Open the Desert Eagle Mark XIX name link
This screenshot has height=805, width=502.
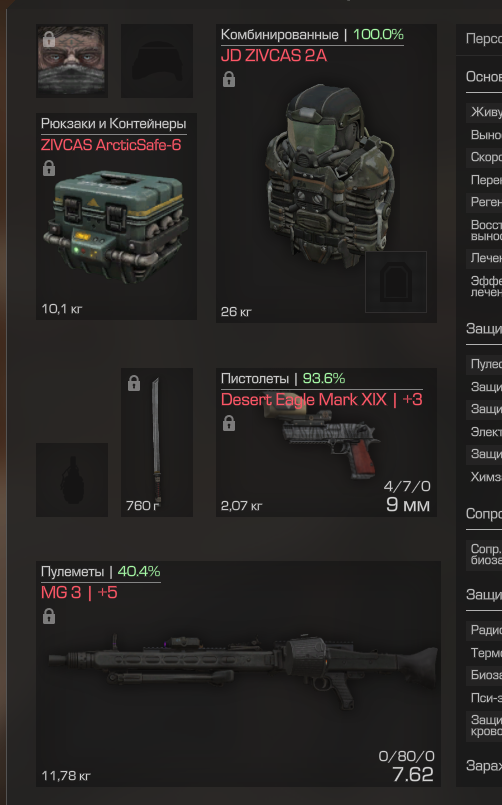321,399
